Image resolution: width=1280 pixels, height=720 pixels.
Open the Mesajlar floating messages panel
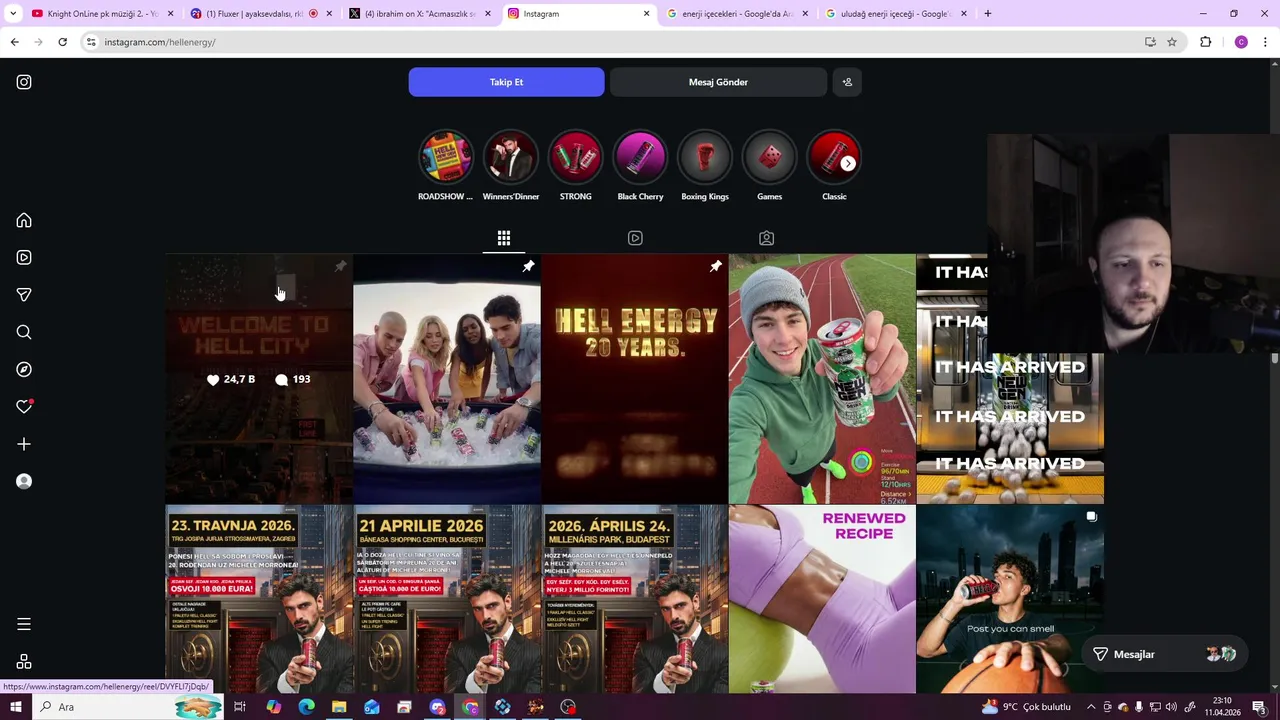(x=1164, y=654)
